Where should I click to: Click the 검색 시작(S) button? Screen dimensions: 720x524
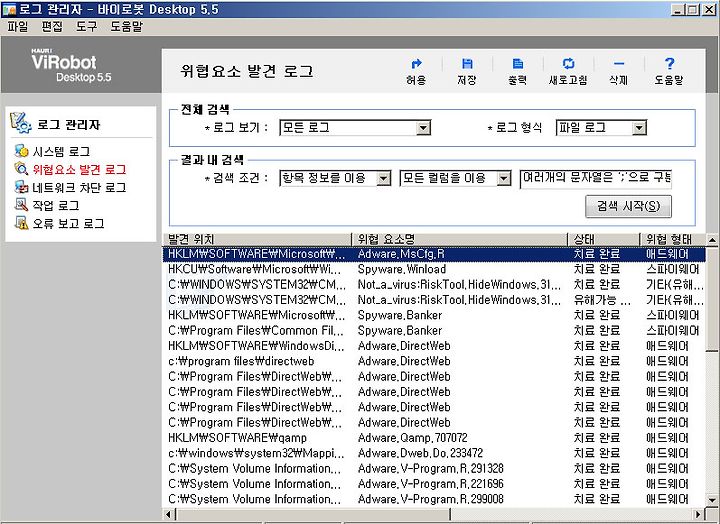click(x=628, y=206)
